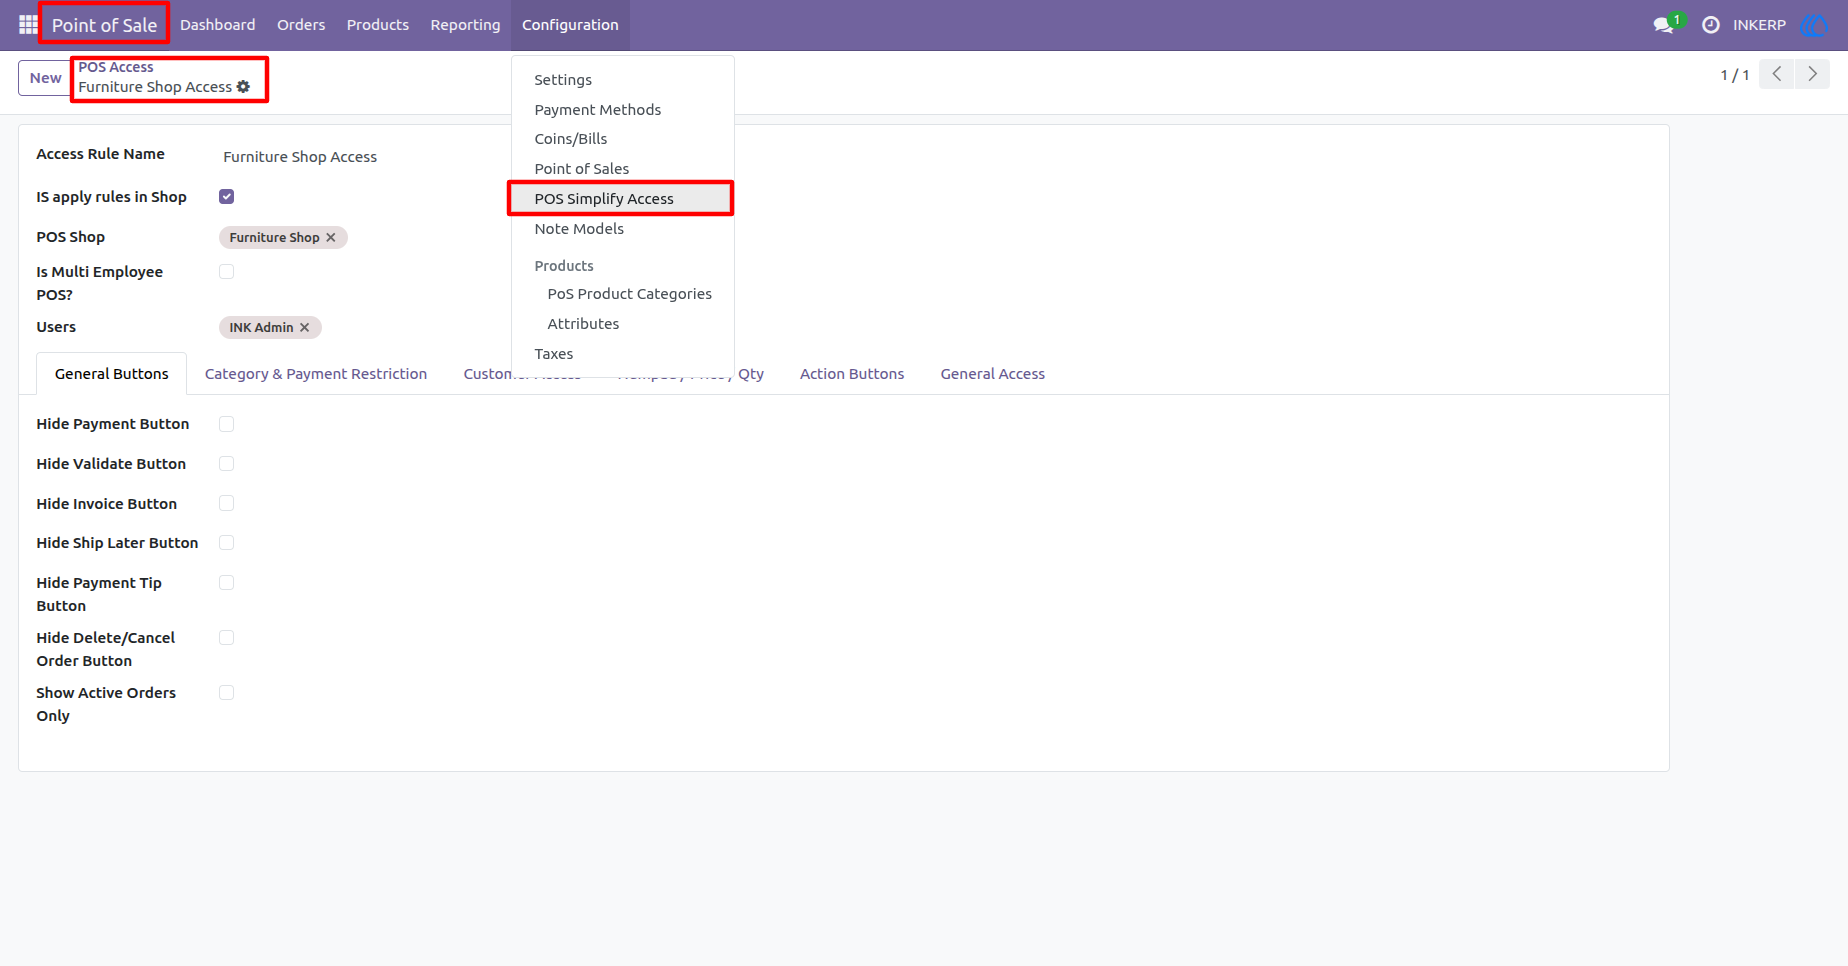The width and height of the screenshot is (1848, 966).
Task: Open the apps grid home menu
Action: tap(28, 25)
